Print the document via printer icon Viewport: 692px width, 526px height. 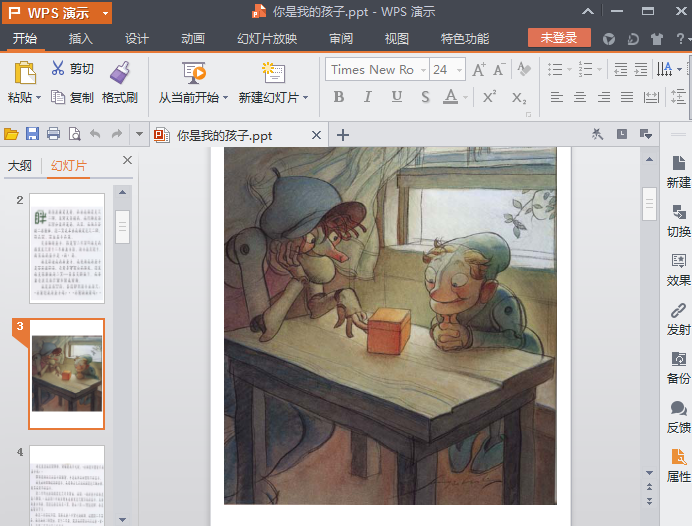tap(53, 134)
